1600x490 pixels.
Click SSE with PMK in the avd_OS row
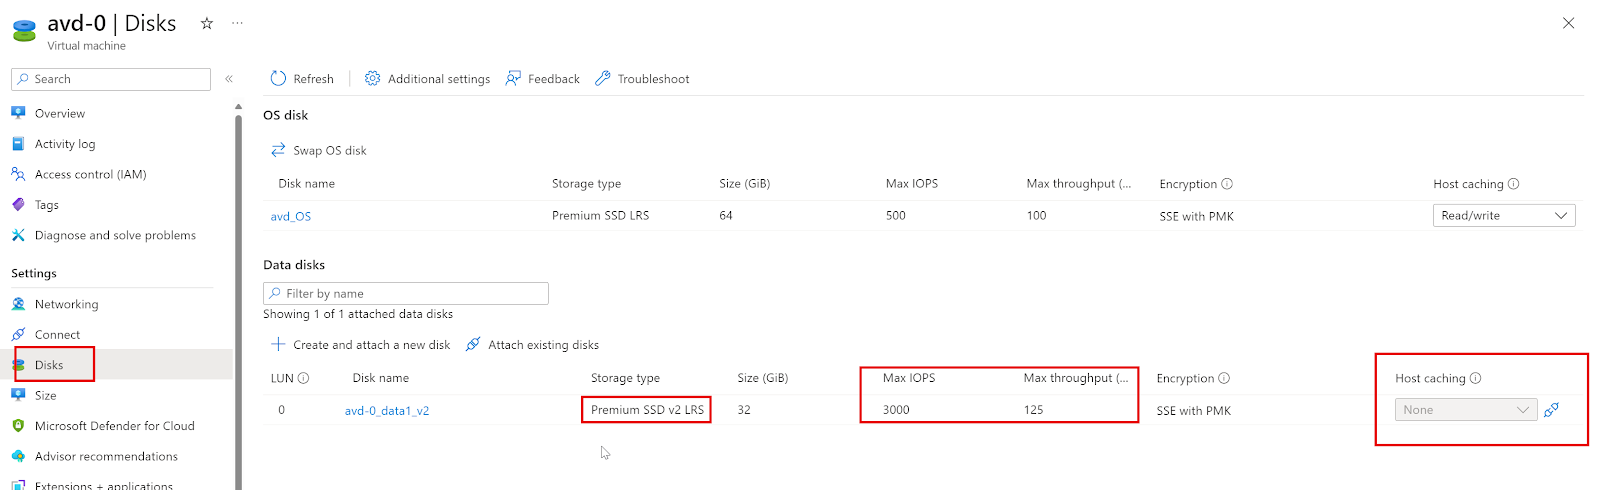[x=1197, y=216]
